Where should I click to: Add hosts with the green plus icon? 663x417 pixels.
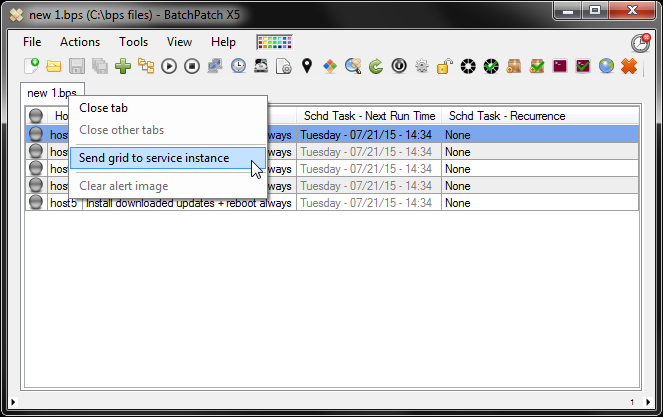pyautogui.click(x=123, y=66)
